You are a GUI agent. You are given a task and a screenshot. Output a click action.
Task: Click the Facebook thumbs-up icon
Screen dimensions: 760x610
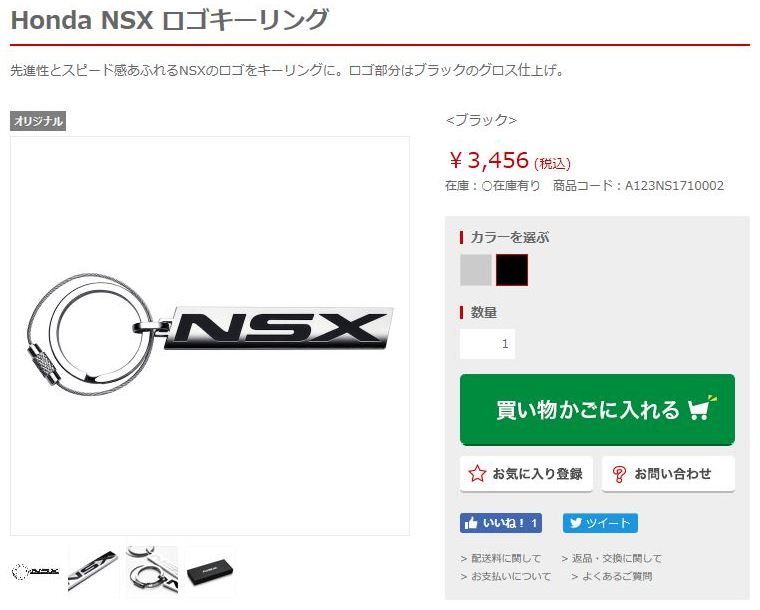[471, 523]
